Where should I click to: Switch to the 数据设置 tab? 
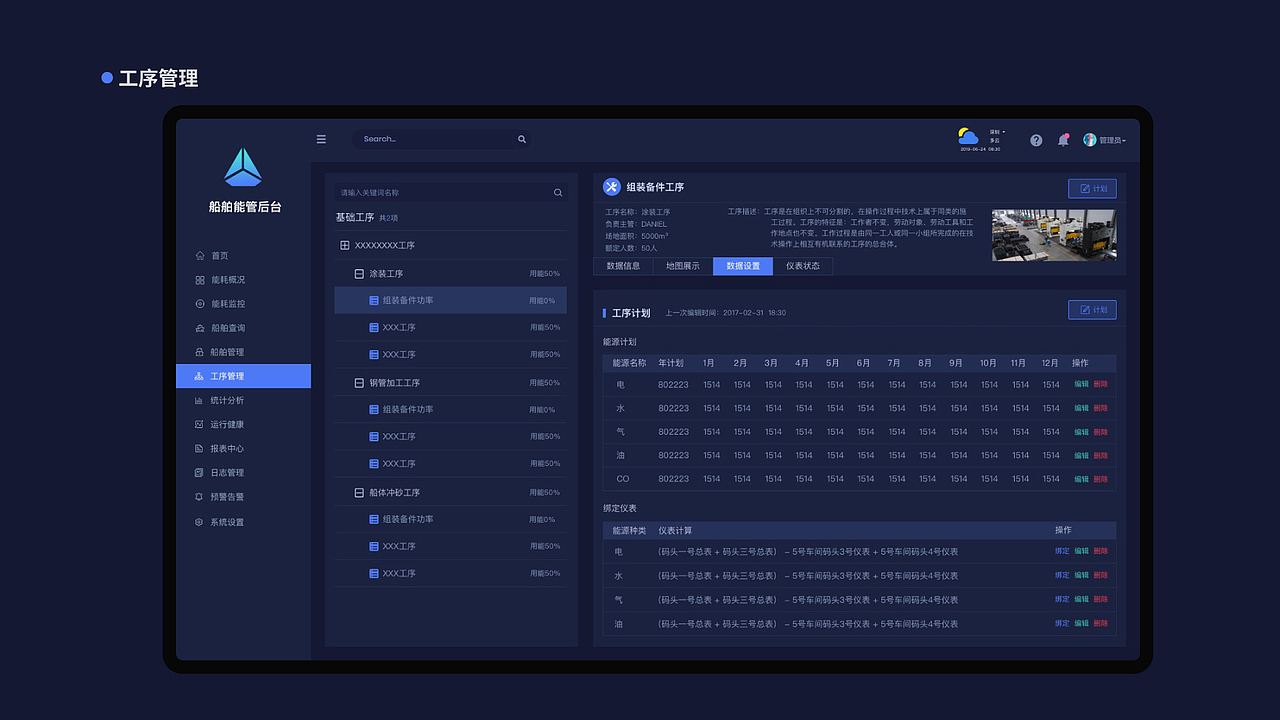pyautogui.click(x=743, y=266)
